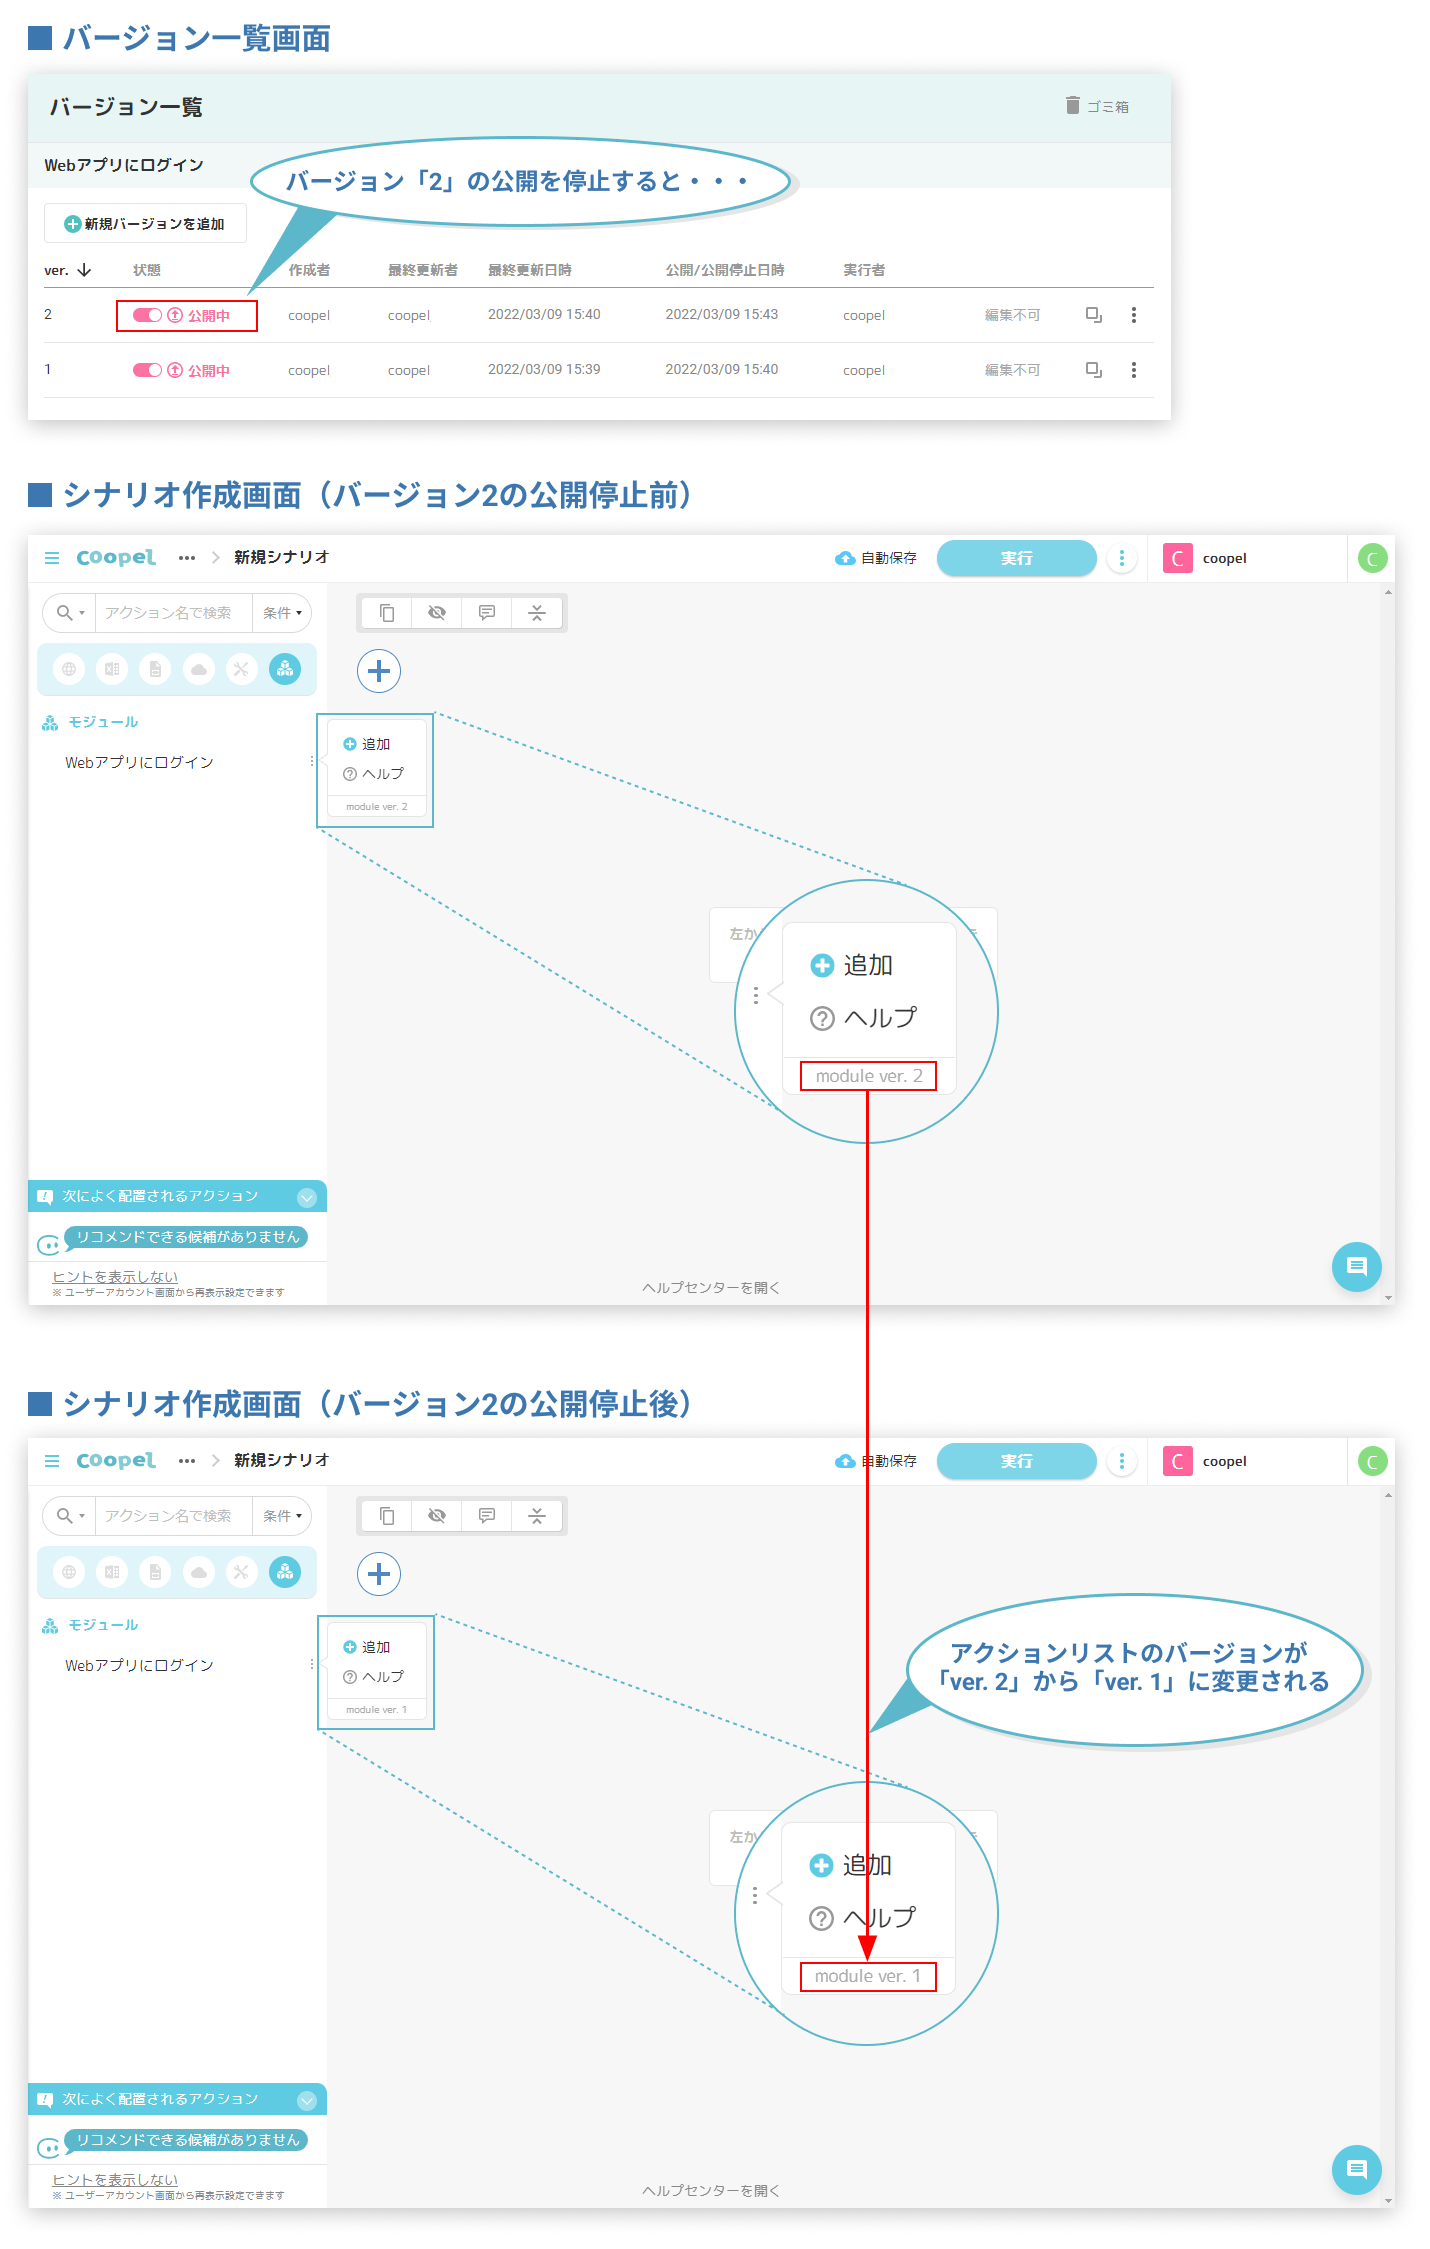
Task: Click the duplicate icon in version 1 row
Action: pos(1094,370)
